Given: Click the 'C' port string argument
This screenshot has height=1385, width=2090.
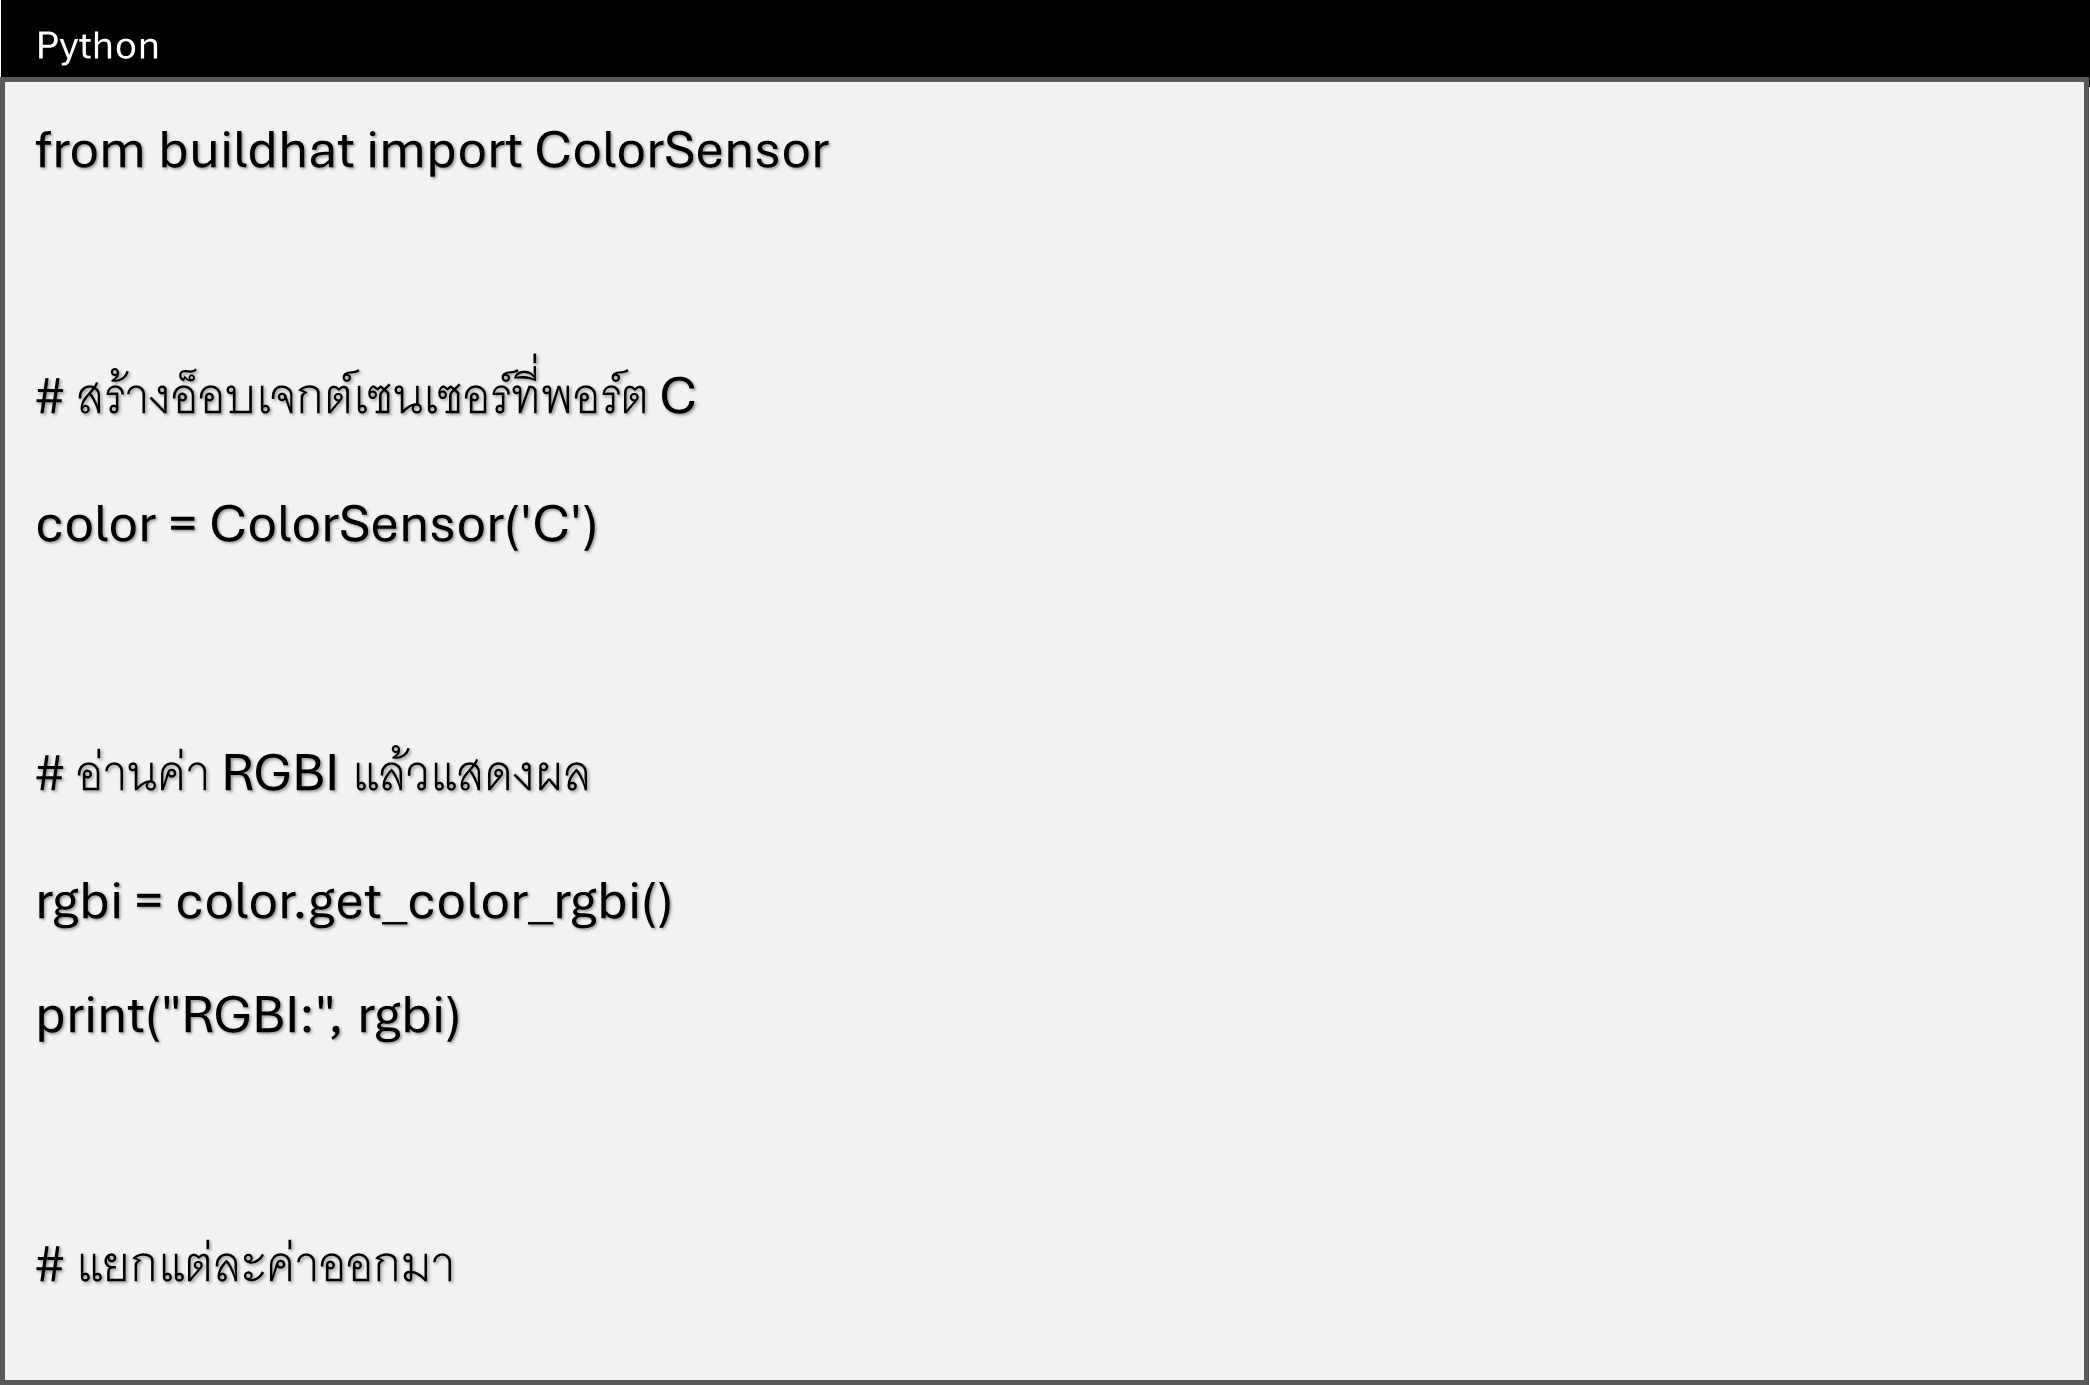Looking at the screenshot, I should click(551, 525).
